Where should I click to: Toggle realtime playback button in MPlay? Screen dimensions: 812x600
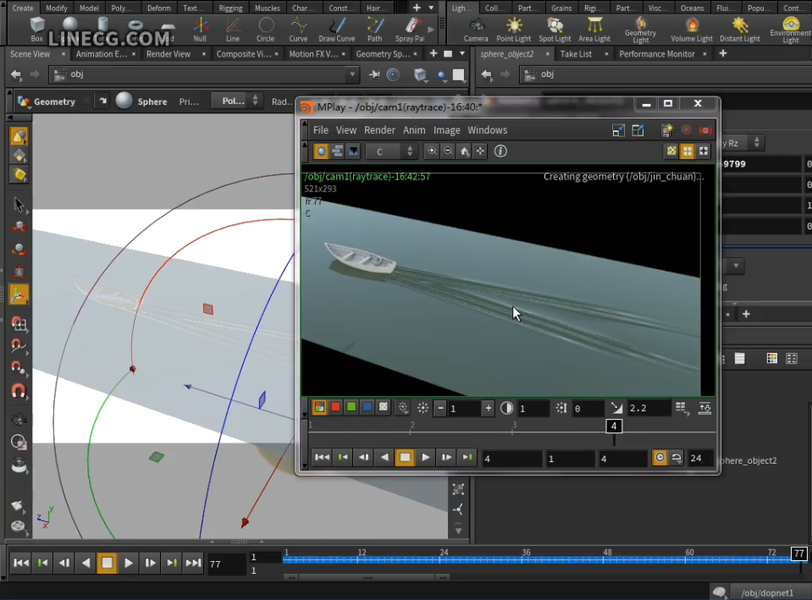click(659, 458)
